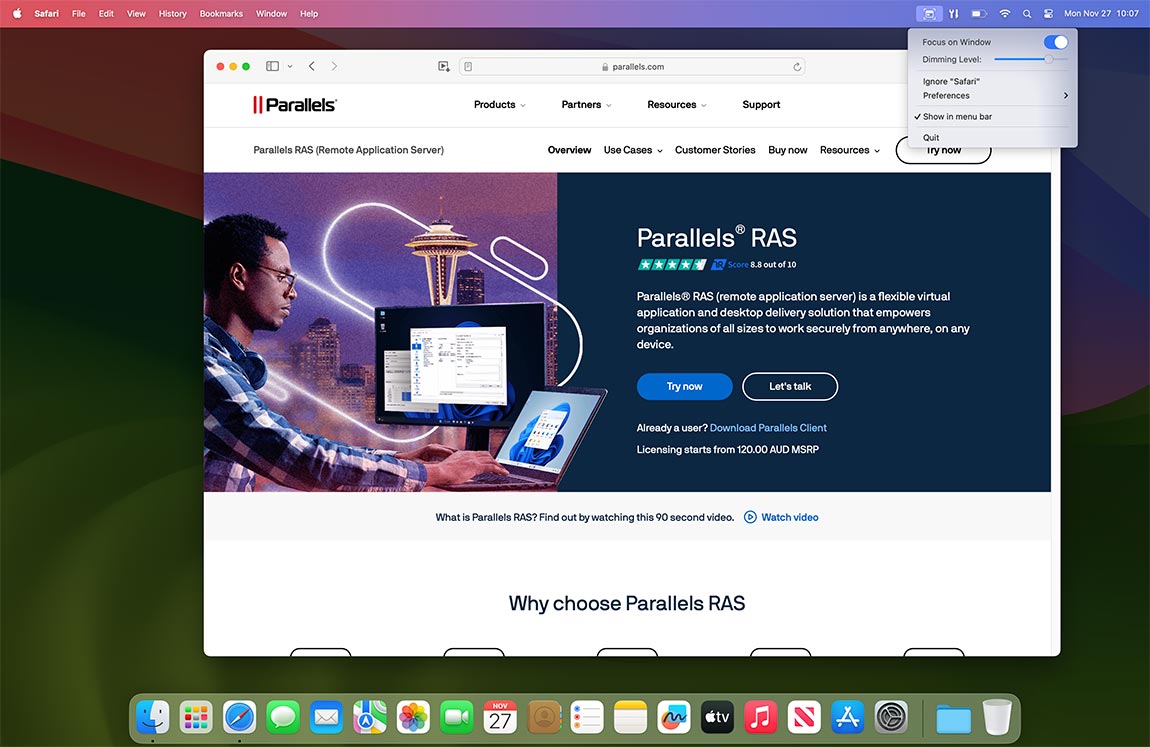Open the Bookmarks menu
Image resolution: width=1150 pixels, height=747 pixels.
[221, 14]
